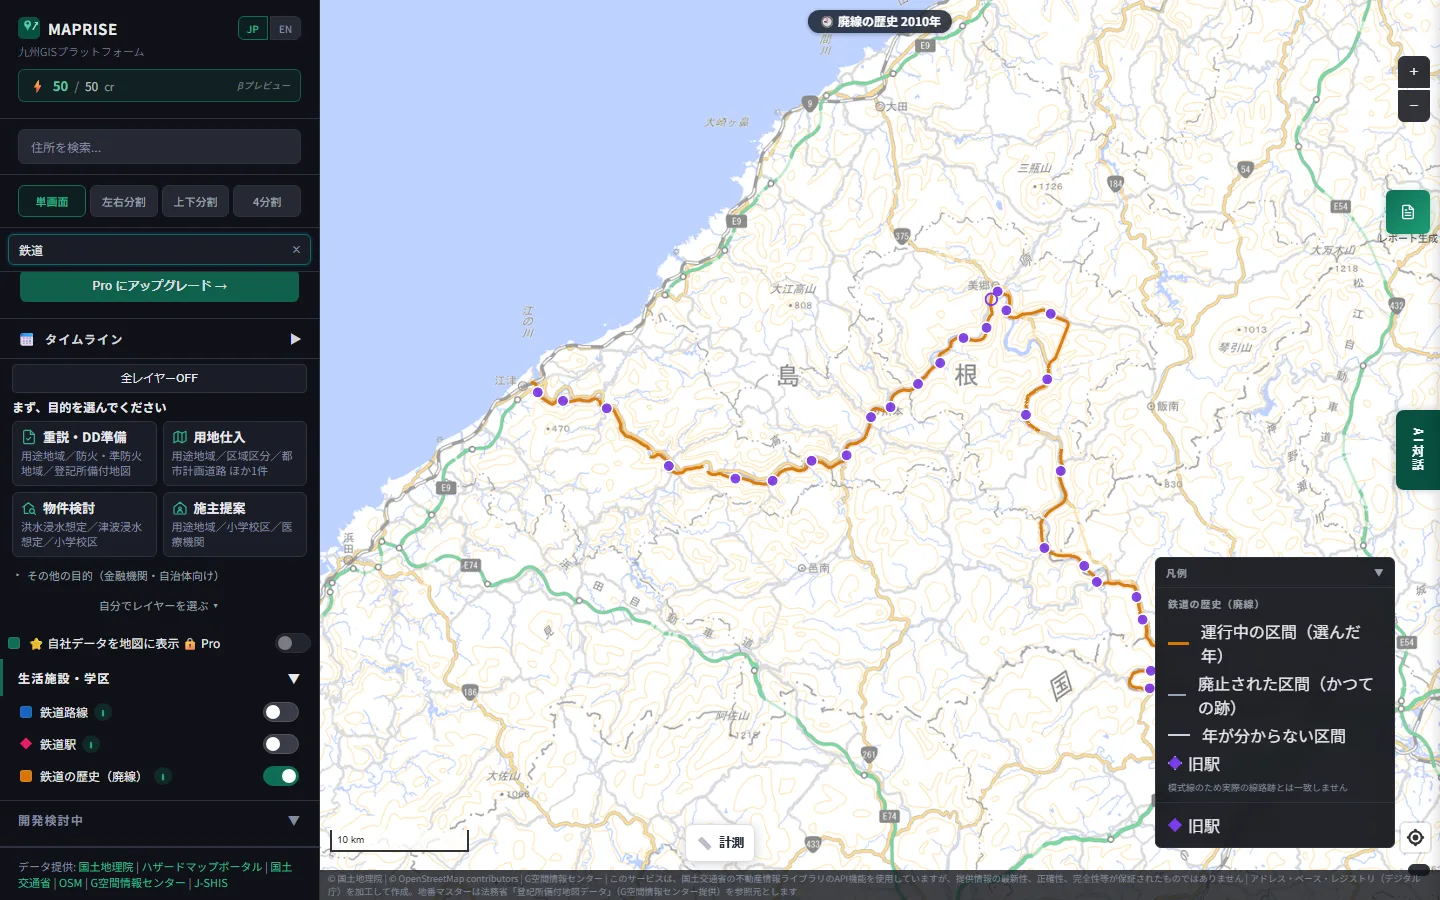Select the 単画面 layout tab

click(52, 201)
